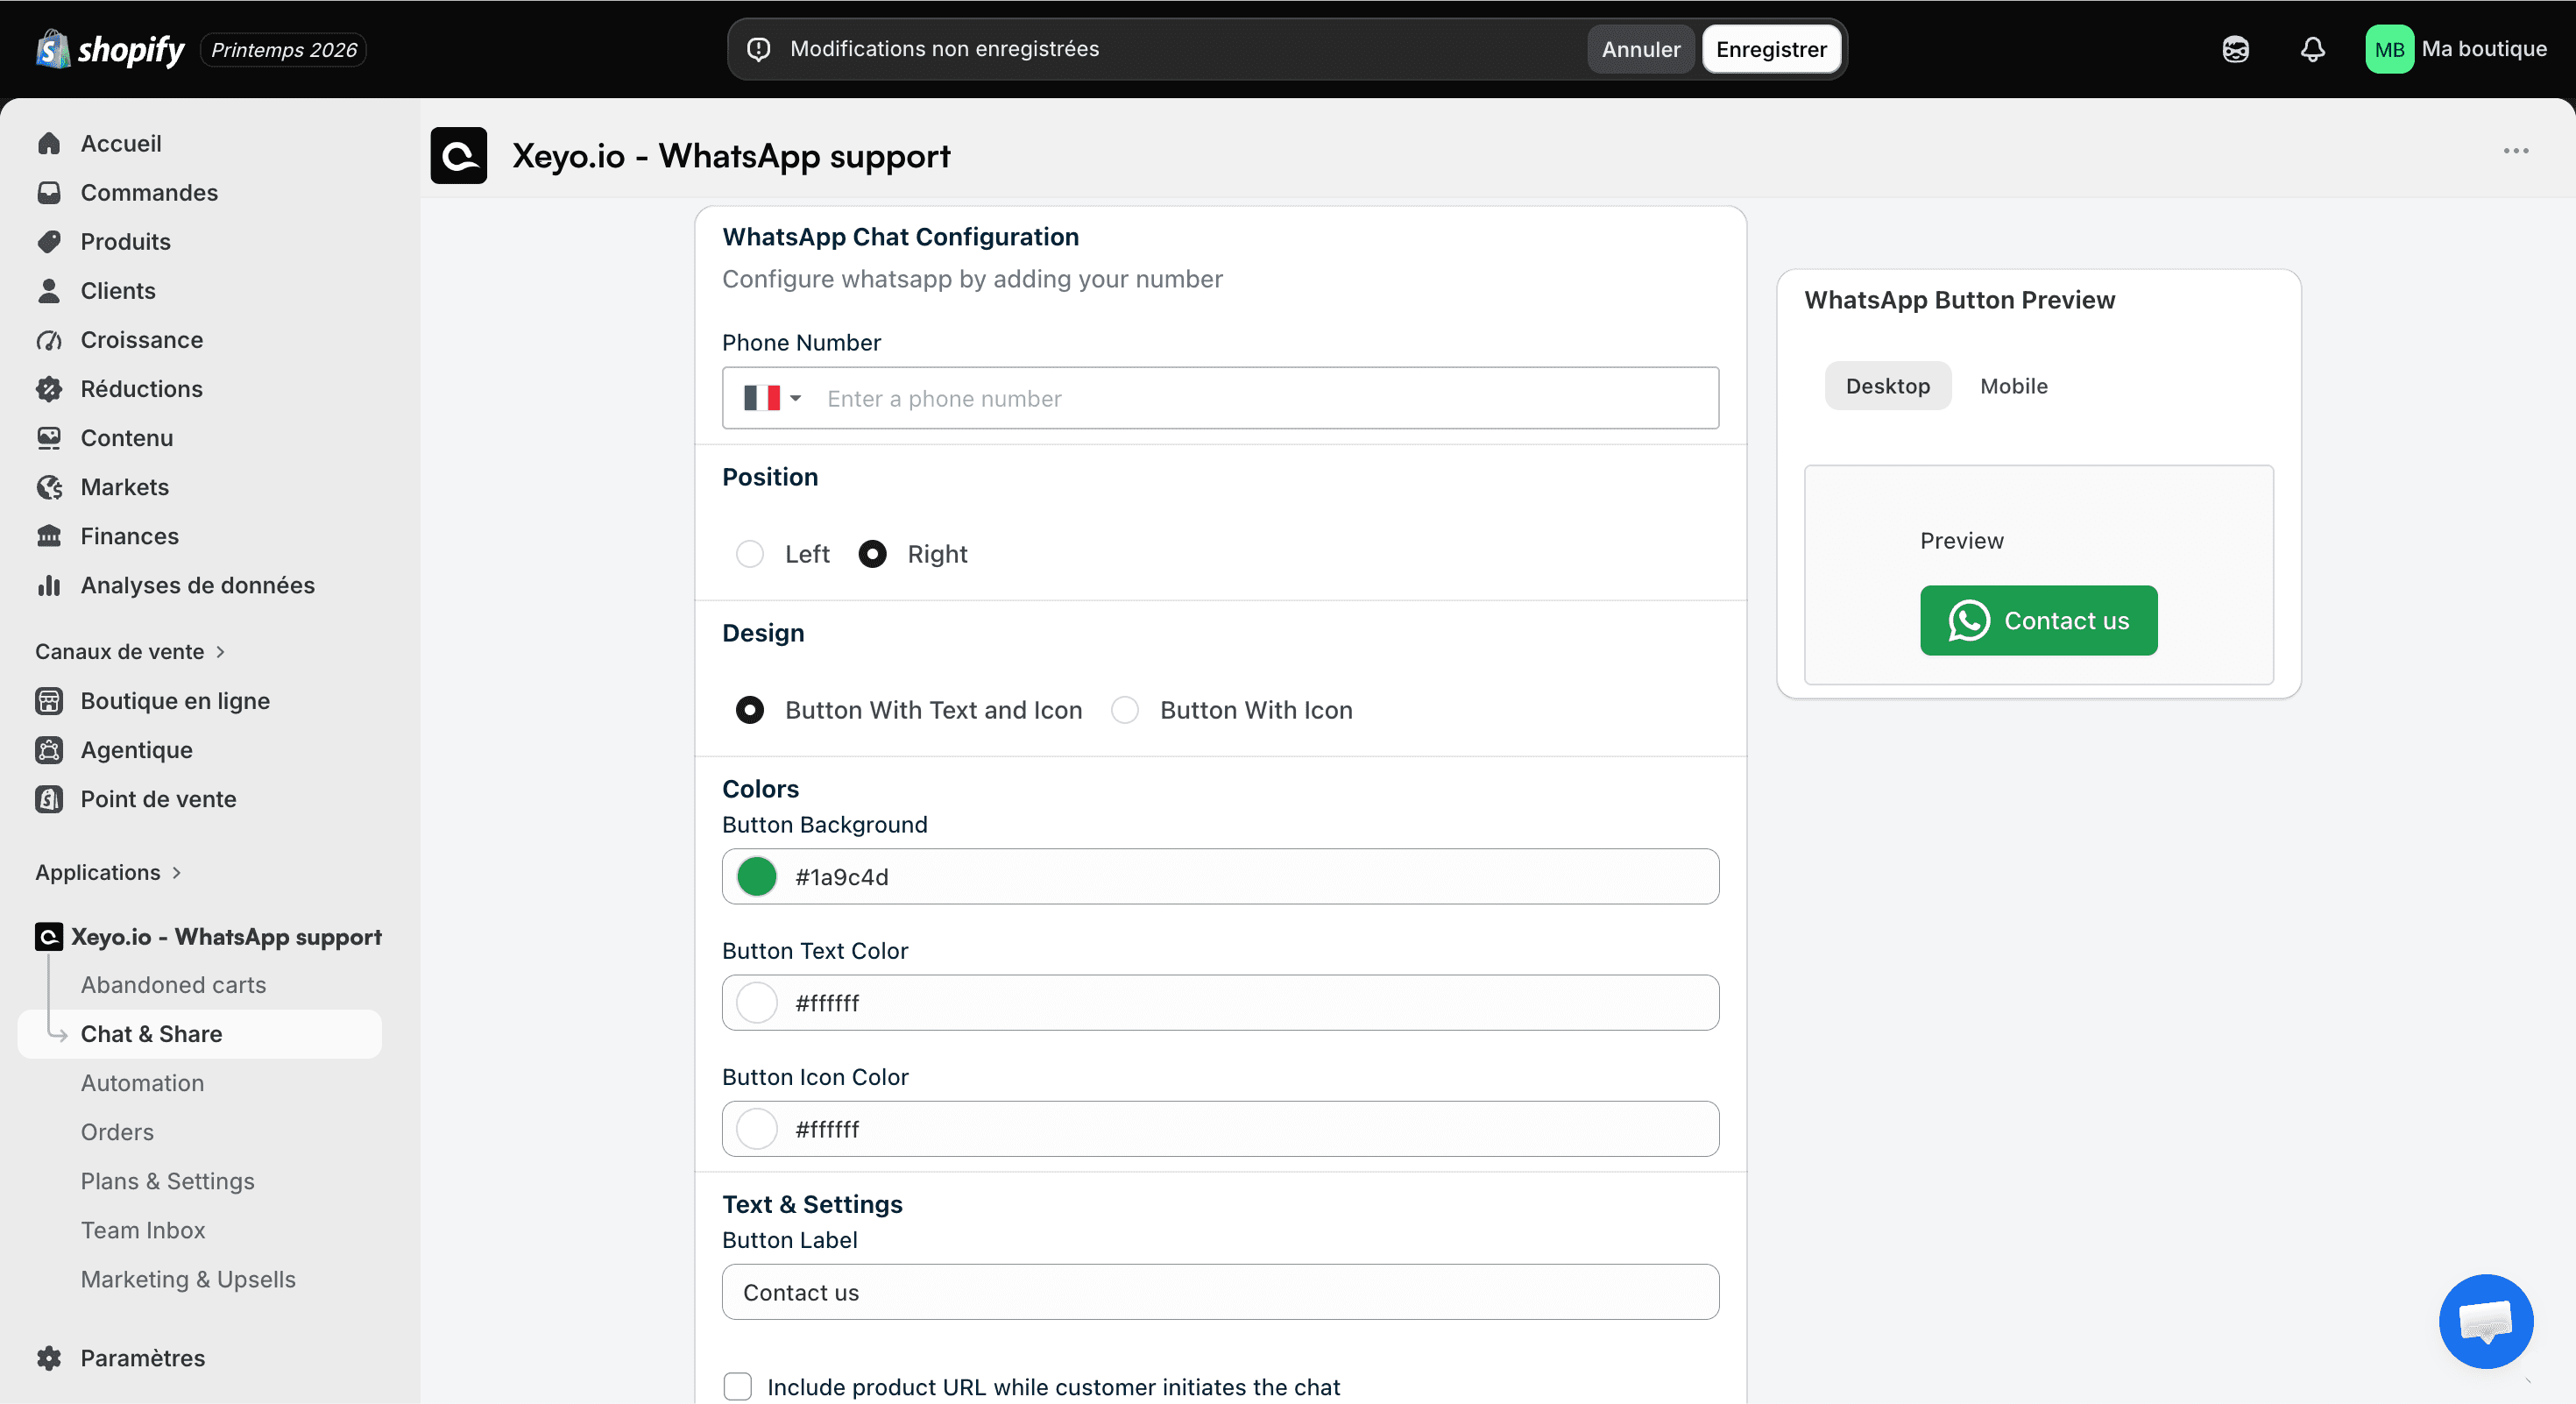Click the Button Icon Color swatch
The image size is (2576, 1404).
(757, 1128)
